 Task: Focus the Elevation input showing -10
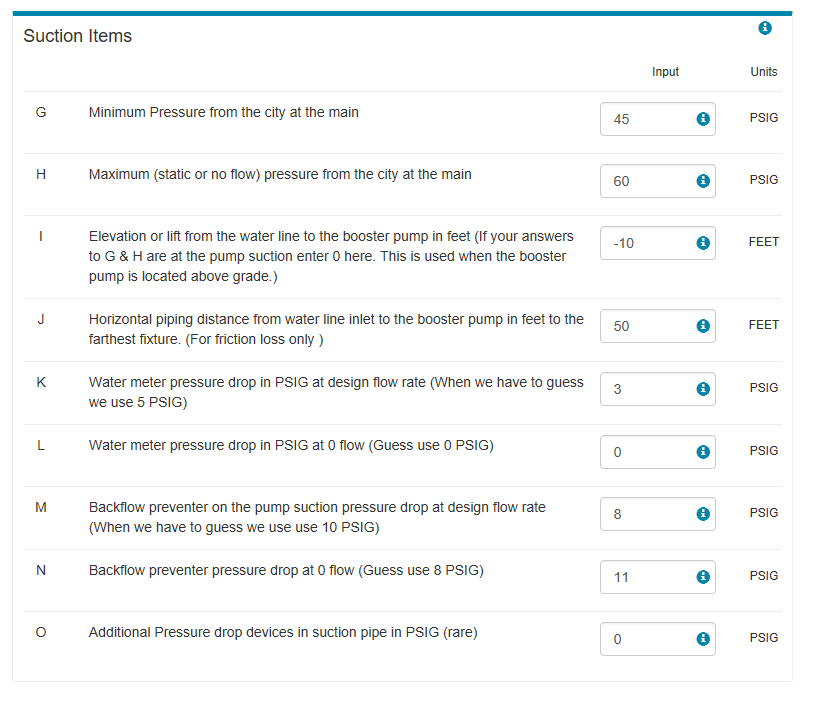(657, 243)
